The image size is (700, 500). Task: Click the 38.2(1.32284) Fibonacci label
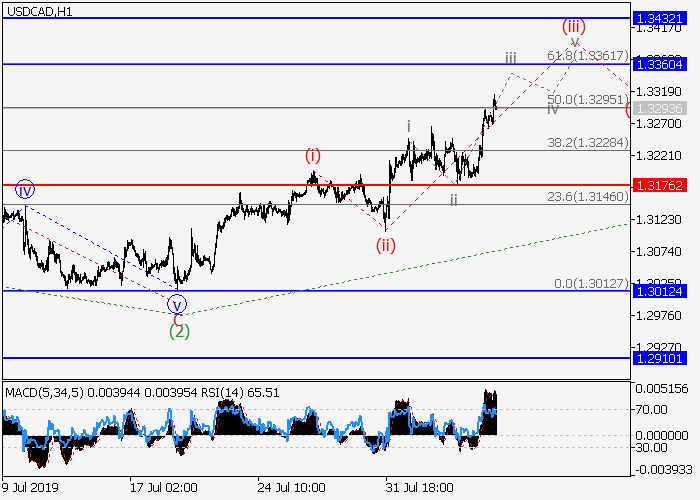586,143
